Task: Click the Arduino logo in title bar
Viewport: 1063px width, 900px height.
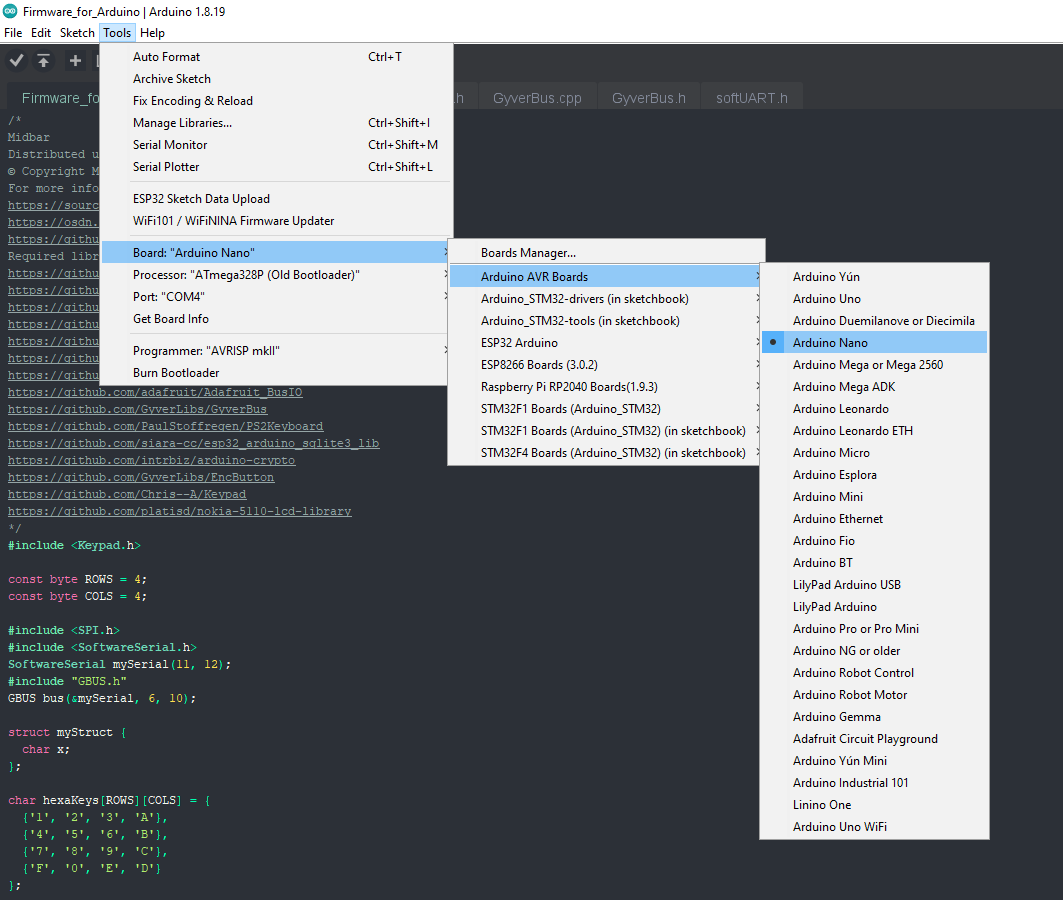Action: (x=10, y=11)
